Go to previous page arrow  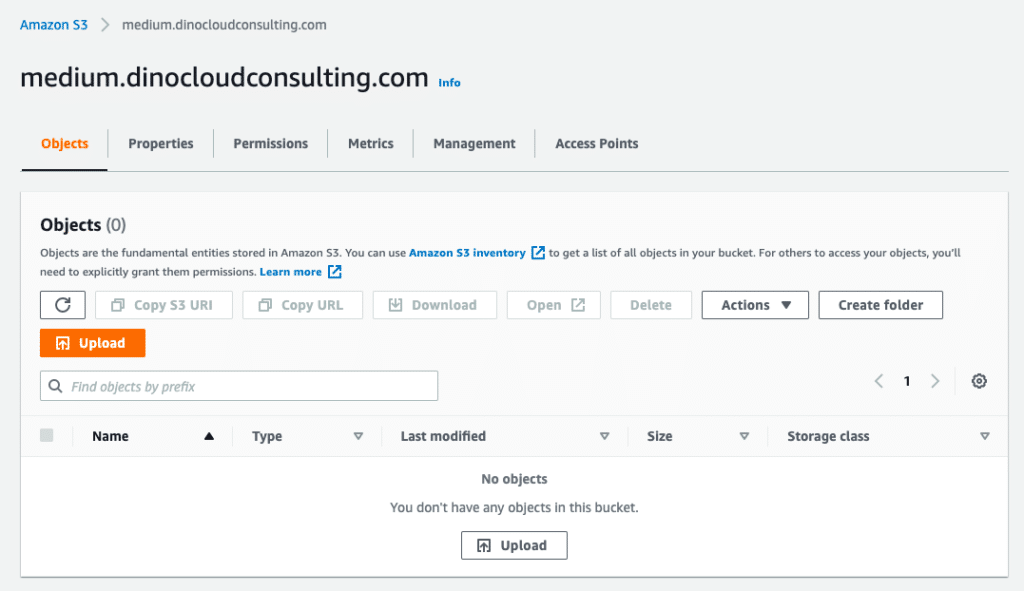(879, 381)
